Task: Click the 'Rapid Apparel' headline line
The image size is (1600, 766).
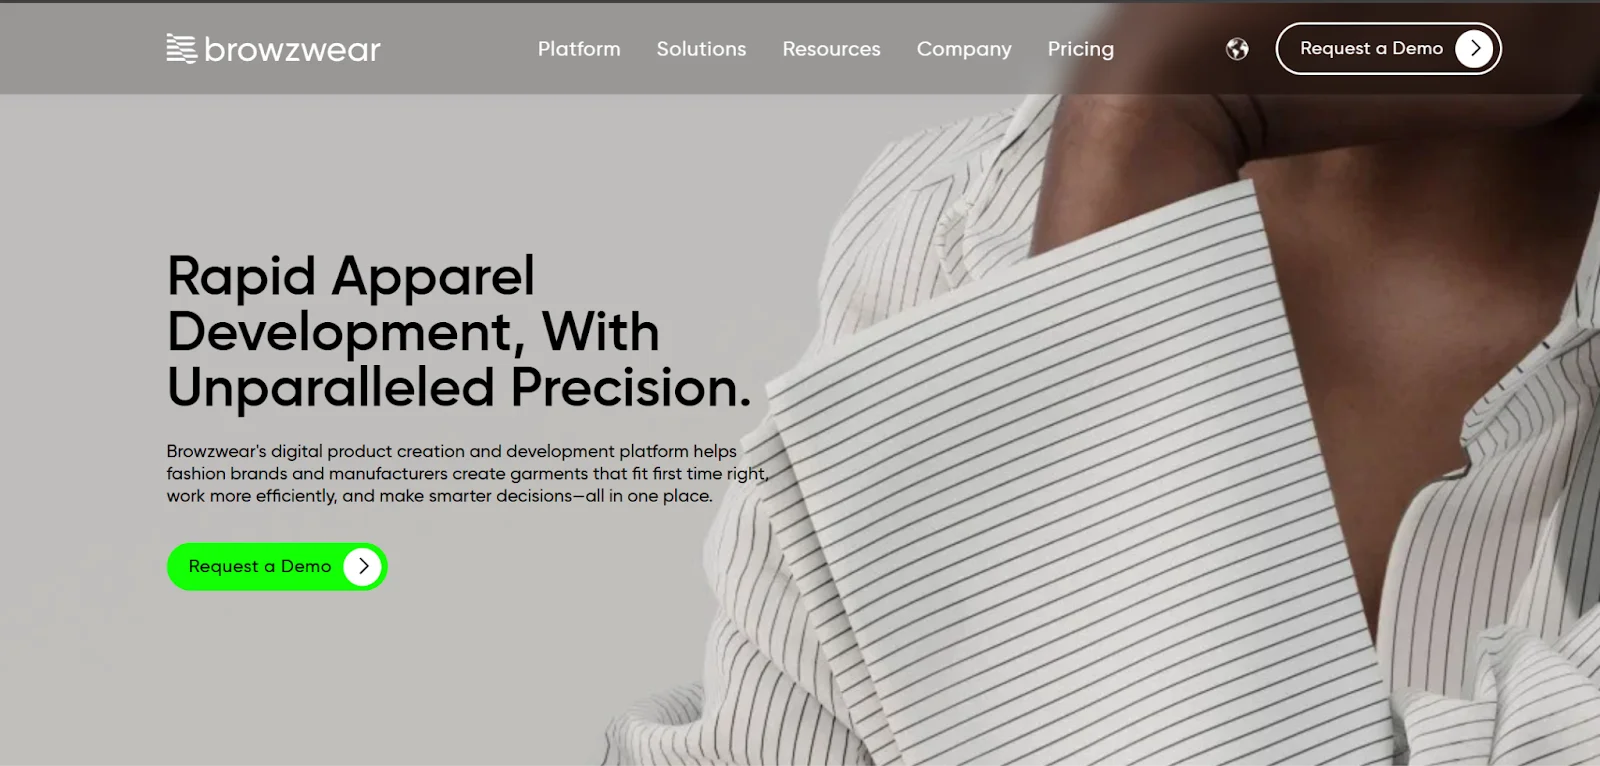Action: 351,276
